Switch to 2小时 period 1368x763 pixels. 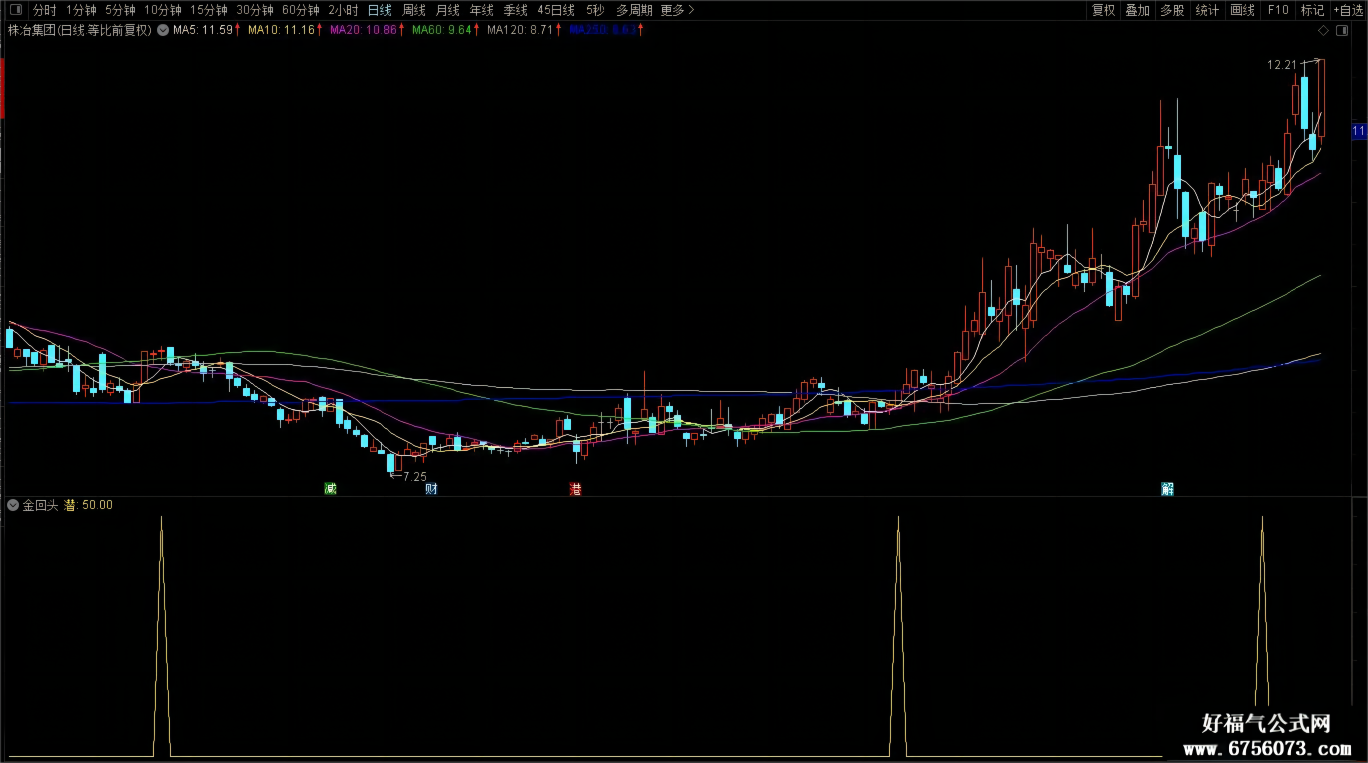point(343,10)
